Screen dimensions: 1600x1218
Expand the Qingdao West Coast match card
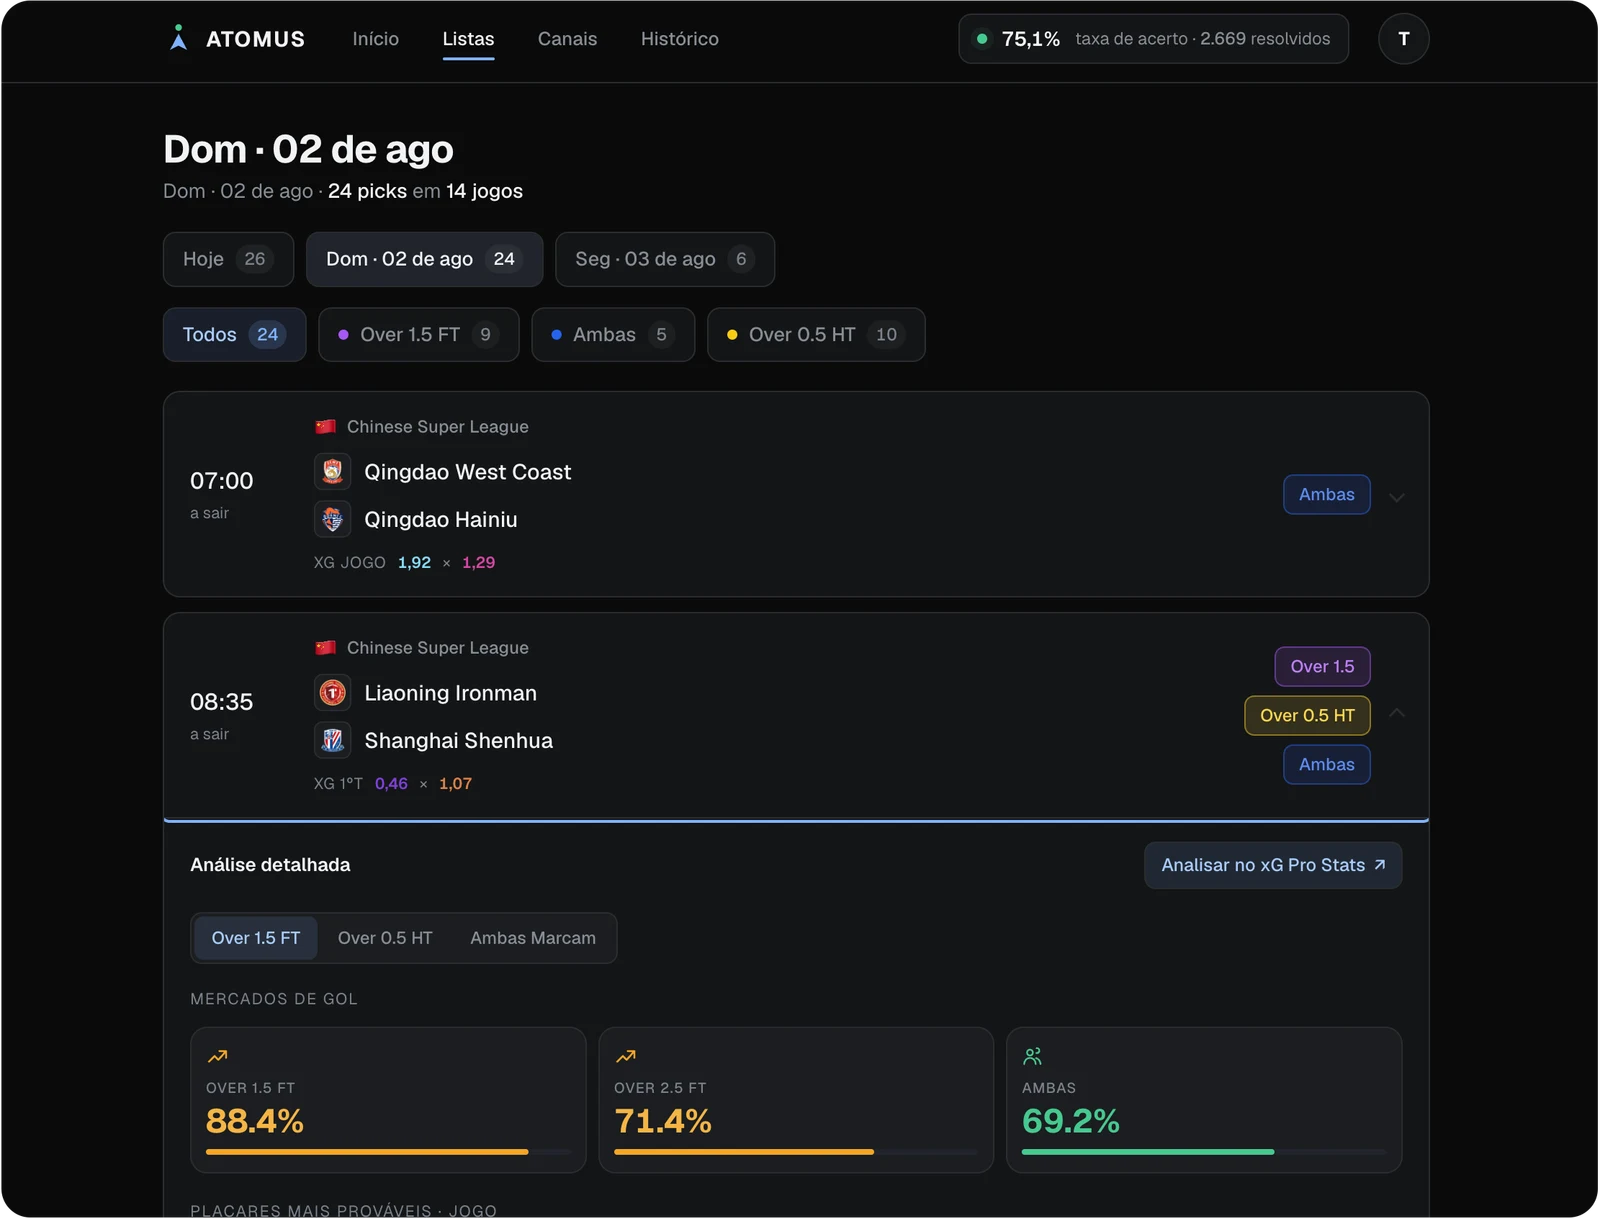point(1397,497)
